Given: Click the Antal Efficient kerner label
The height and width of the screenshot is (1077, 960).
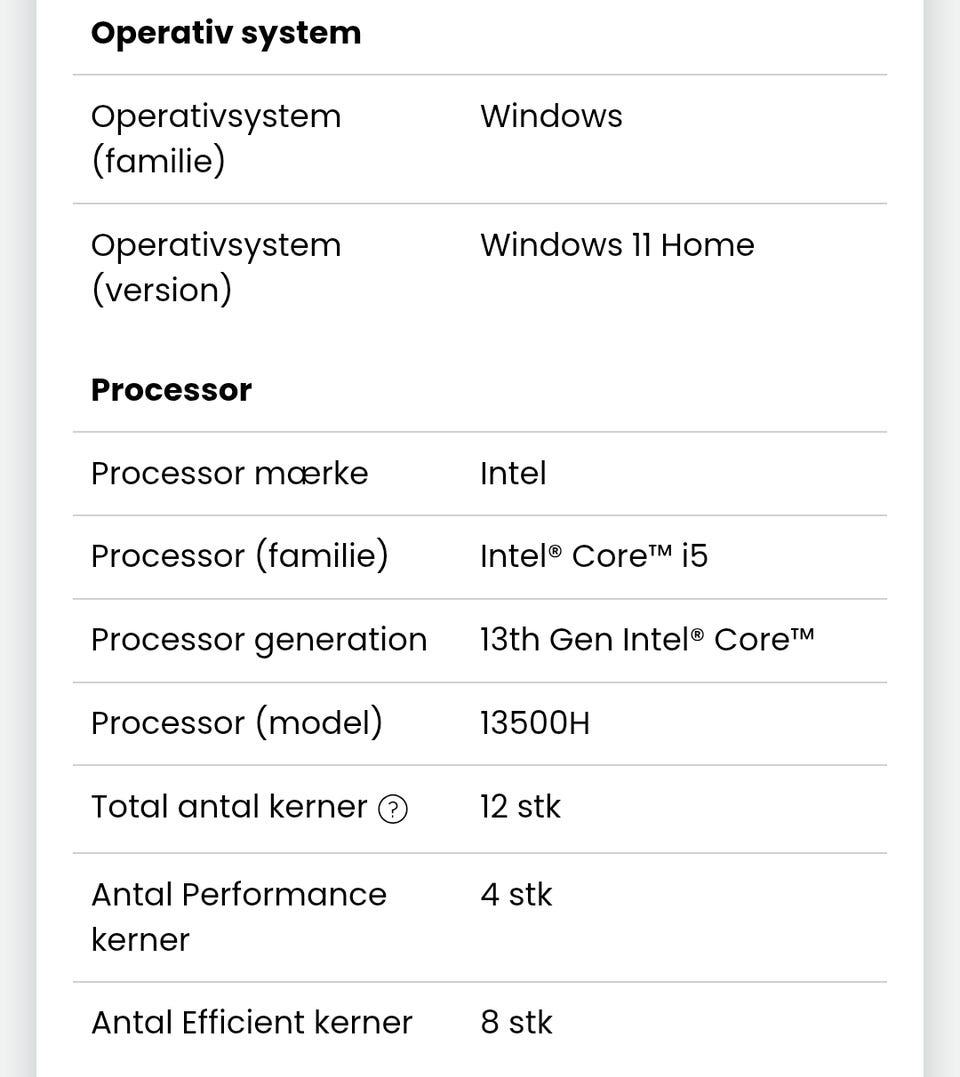Looking at the screenshot, I should [251, 1023].
